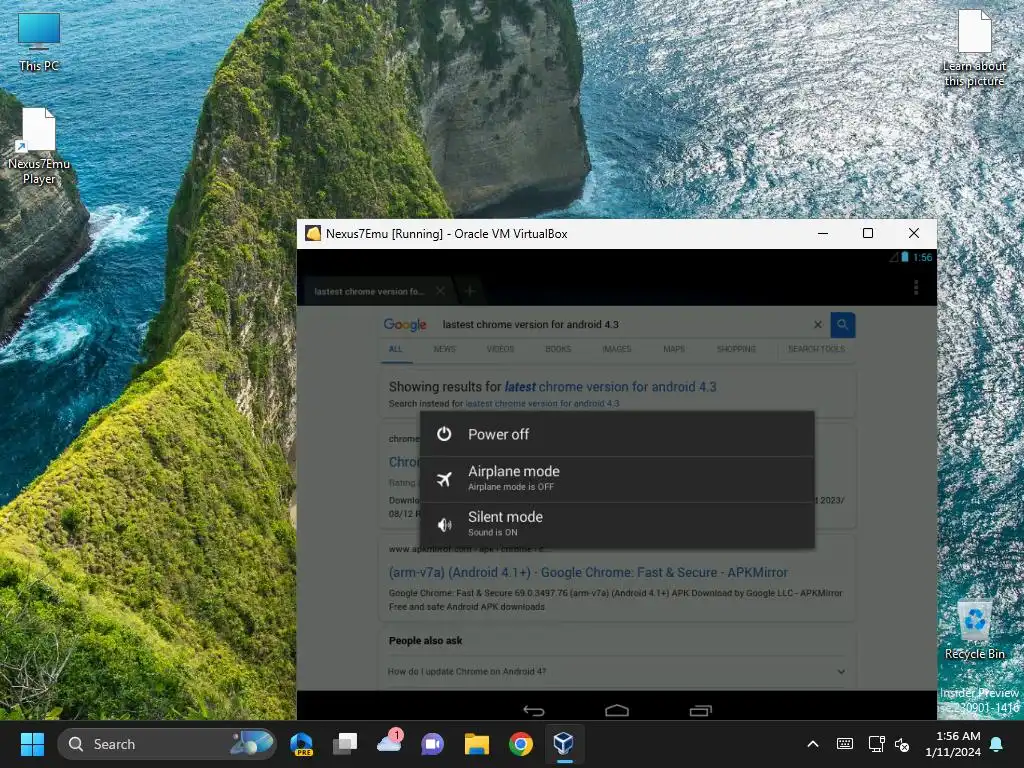Screen dimensions: 1024x768
Task: Clear the Google search box text
Action: coord(818,325)
